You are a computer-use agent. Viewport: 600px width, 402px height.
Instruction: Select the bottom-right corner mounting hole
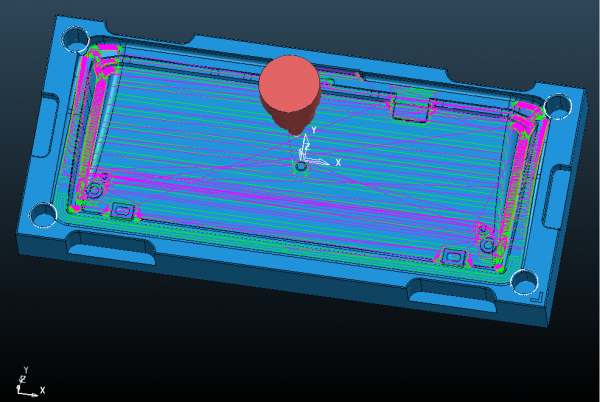coord(524,282)
